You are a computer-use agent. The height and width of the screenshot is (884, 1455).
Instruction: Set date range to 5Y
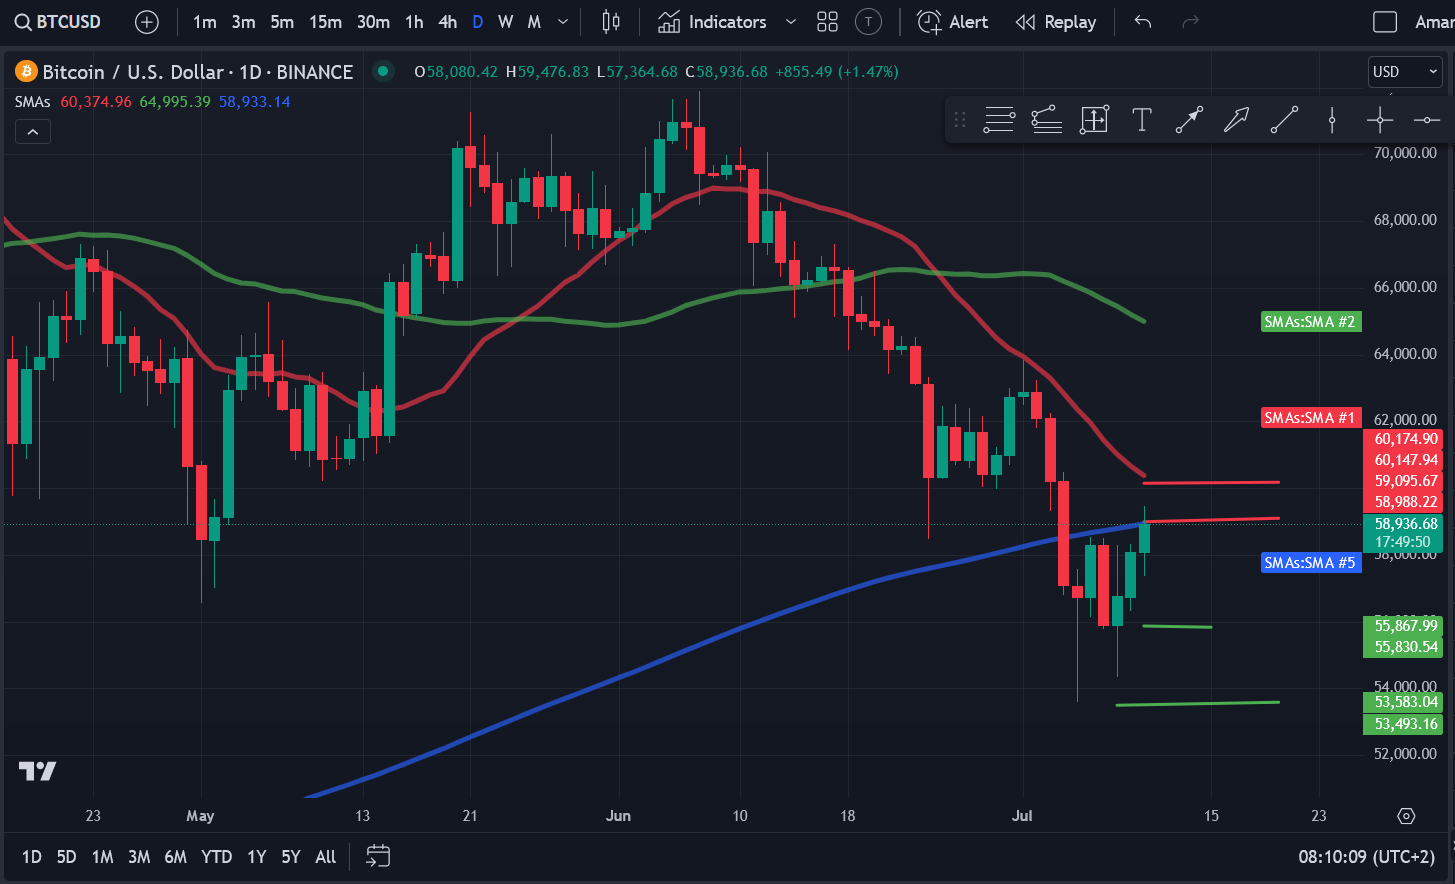tap(290, 857)
